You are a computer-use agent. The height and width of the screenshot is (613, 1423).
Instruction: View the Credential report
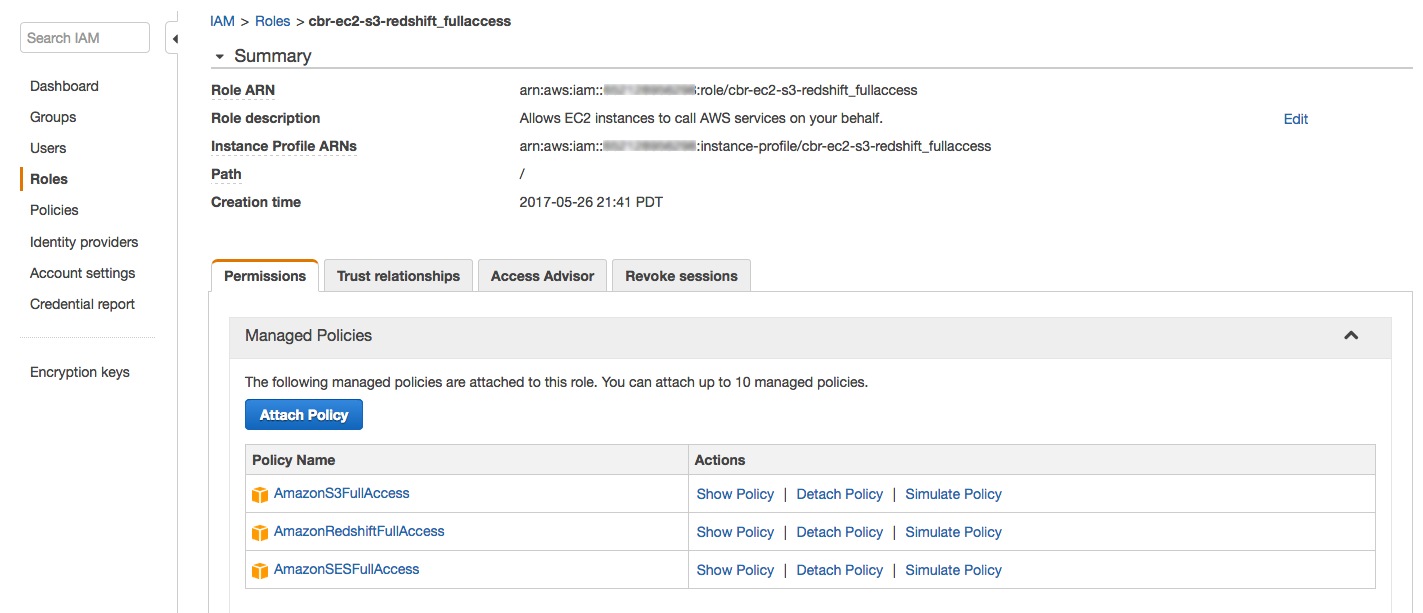pyautogui.click(x=82, y=304)
